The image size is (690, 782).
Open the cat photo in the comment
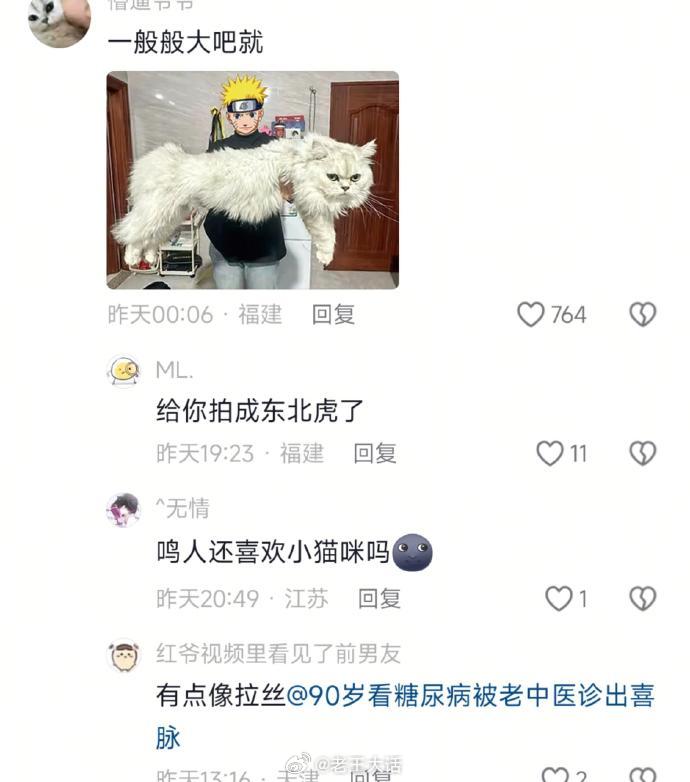pyautogui.click(x=253, y=180)
